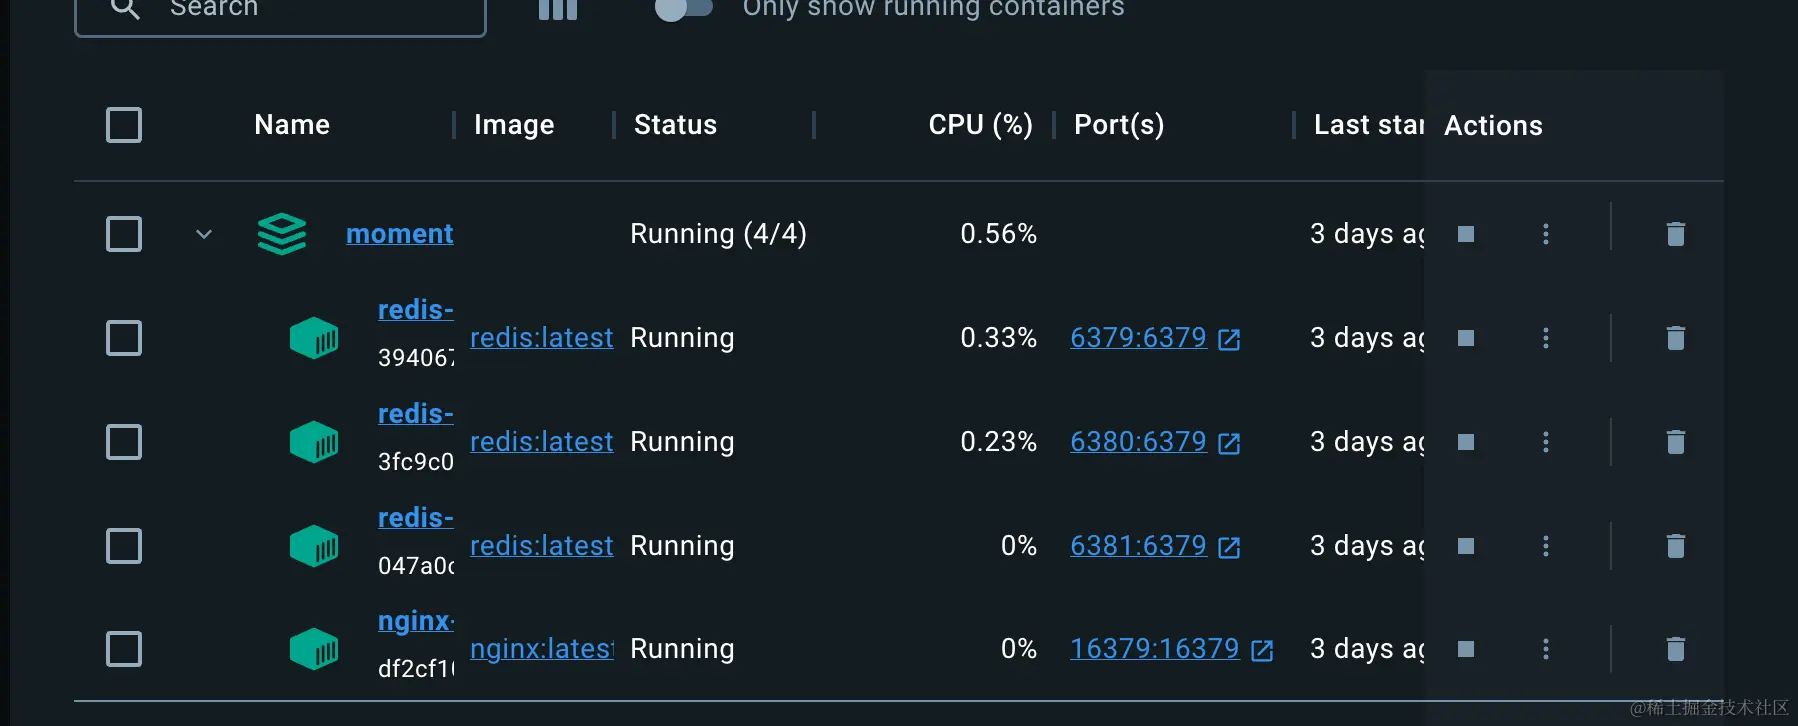Open more actions for redis 6381:6379 row

(1546, 546)
